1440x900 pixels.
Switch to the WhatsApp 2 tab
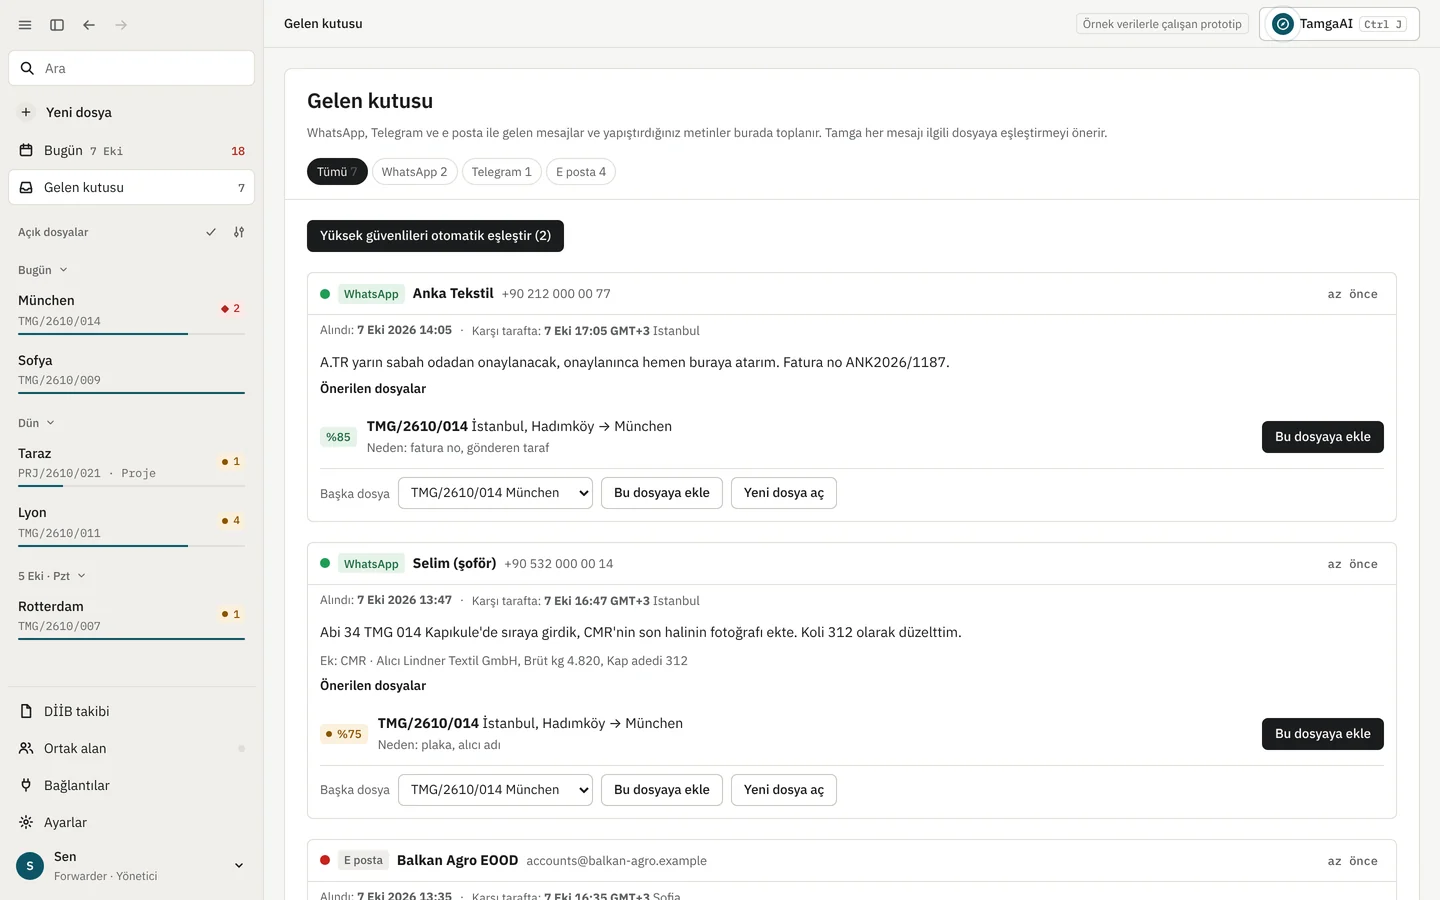coord(414,172)
